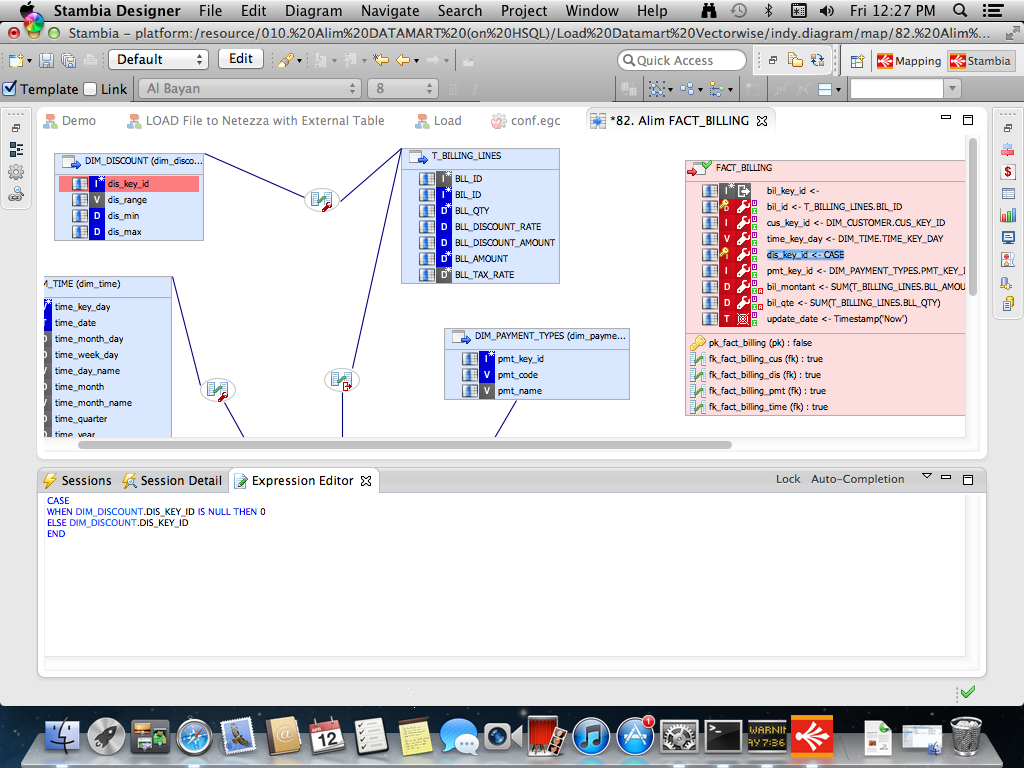
Task: Click the collaboration sync toolbar icon
Action: point(817,61)
